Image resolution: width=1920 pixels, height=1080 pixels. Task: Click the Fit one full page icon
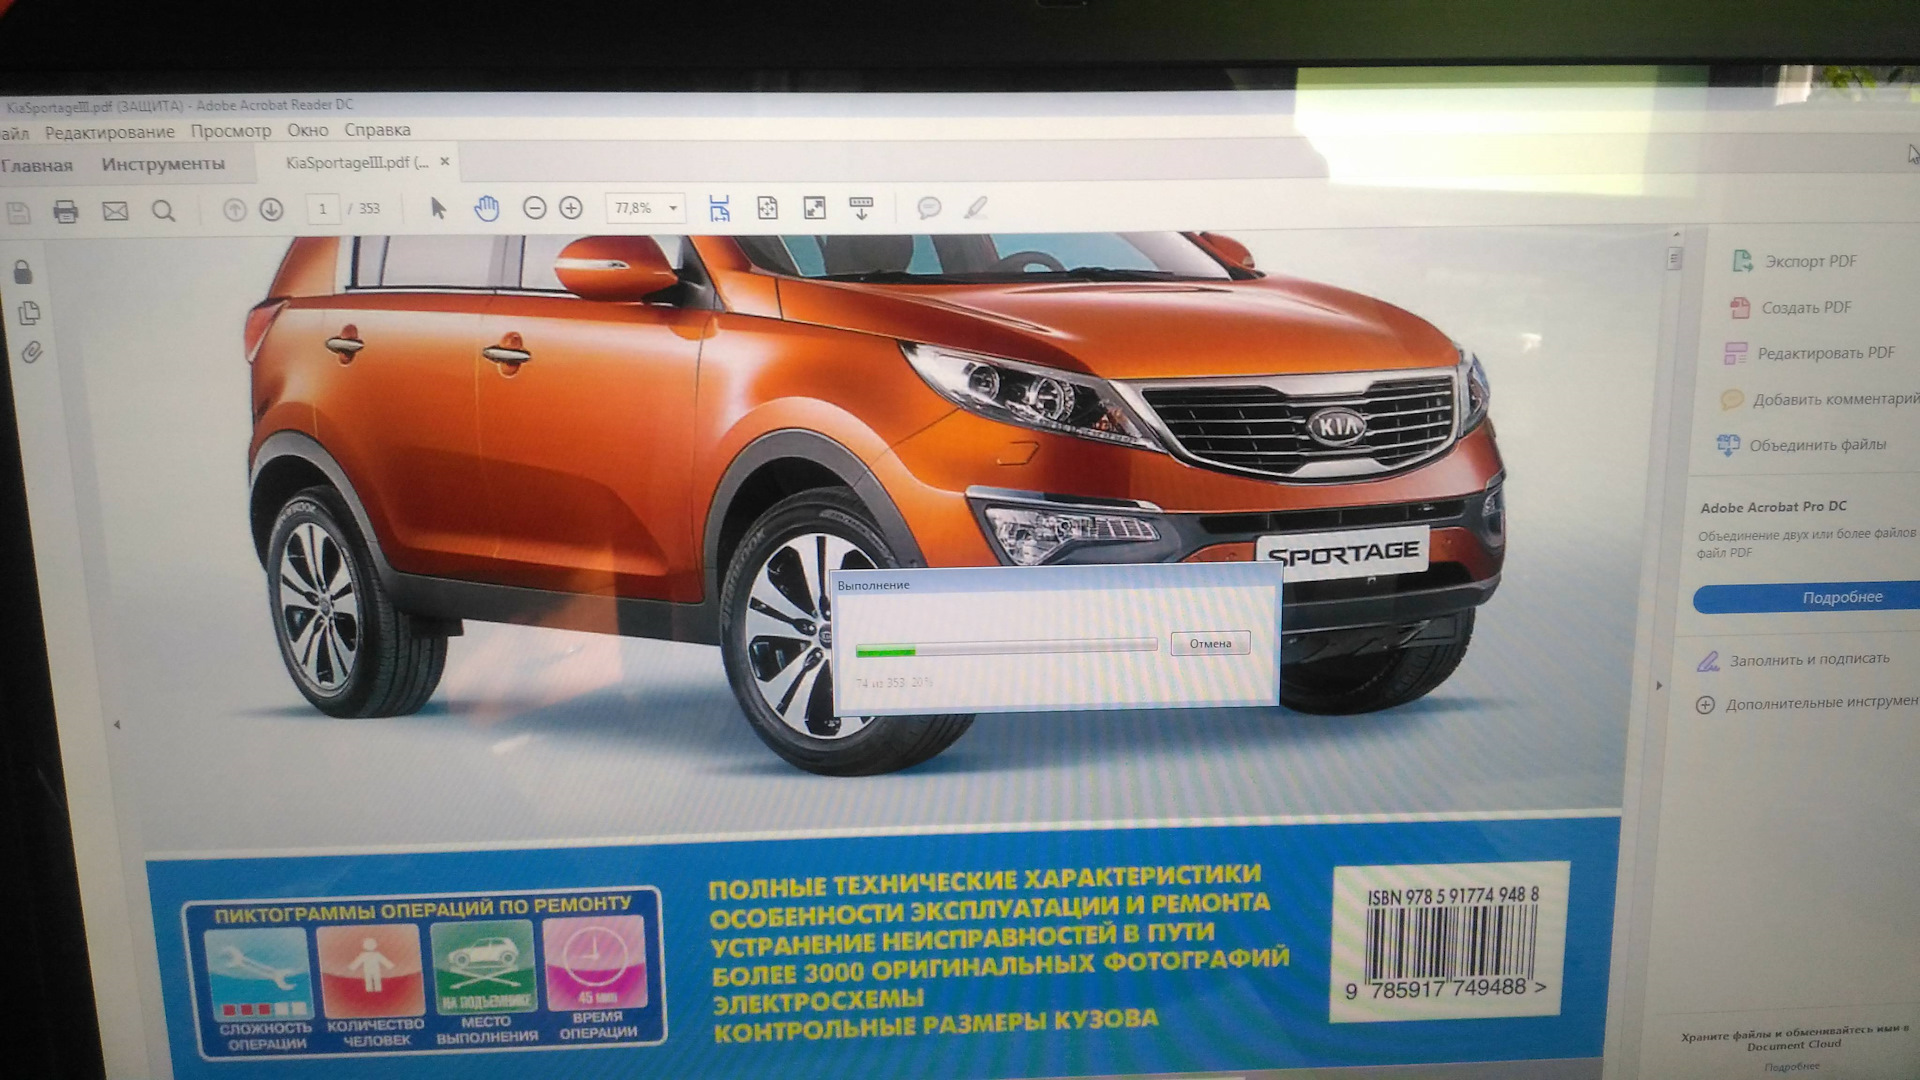pyautogui.click(x=767, y=208)
